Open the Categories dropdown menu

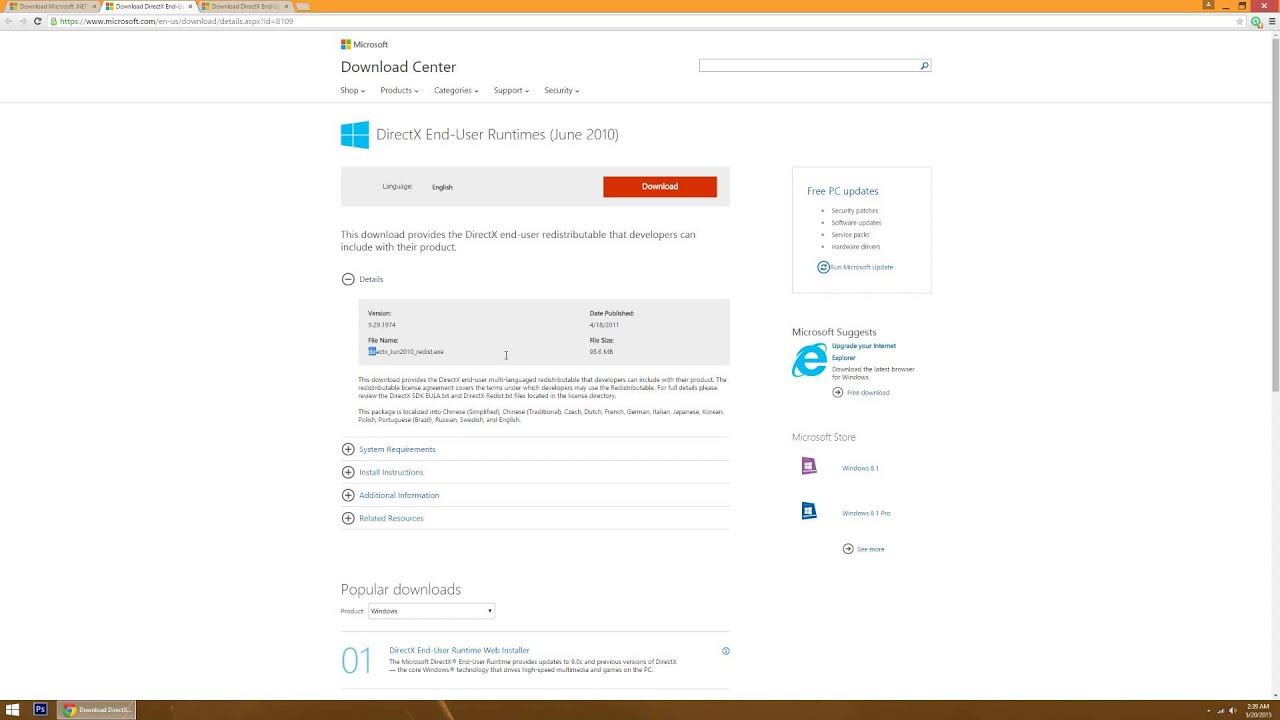pos(456,90)
